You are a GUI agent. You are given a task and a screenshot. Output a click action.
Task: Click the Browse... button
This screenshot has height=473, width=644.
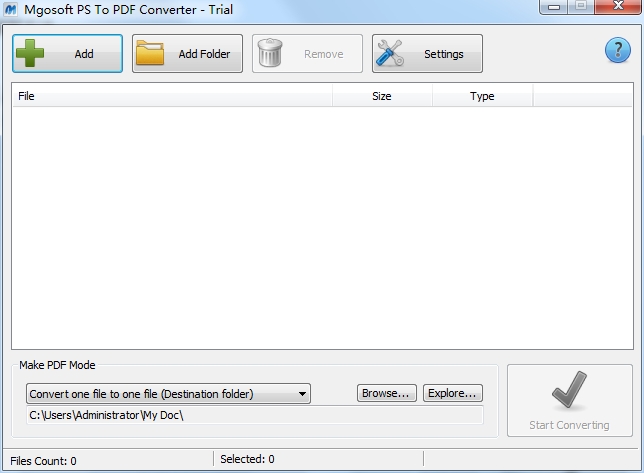coord(386,393)
